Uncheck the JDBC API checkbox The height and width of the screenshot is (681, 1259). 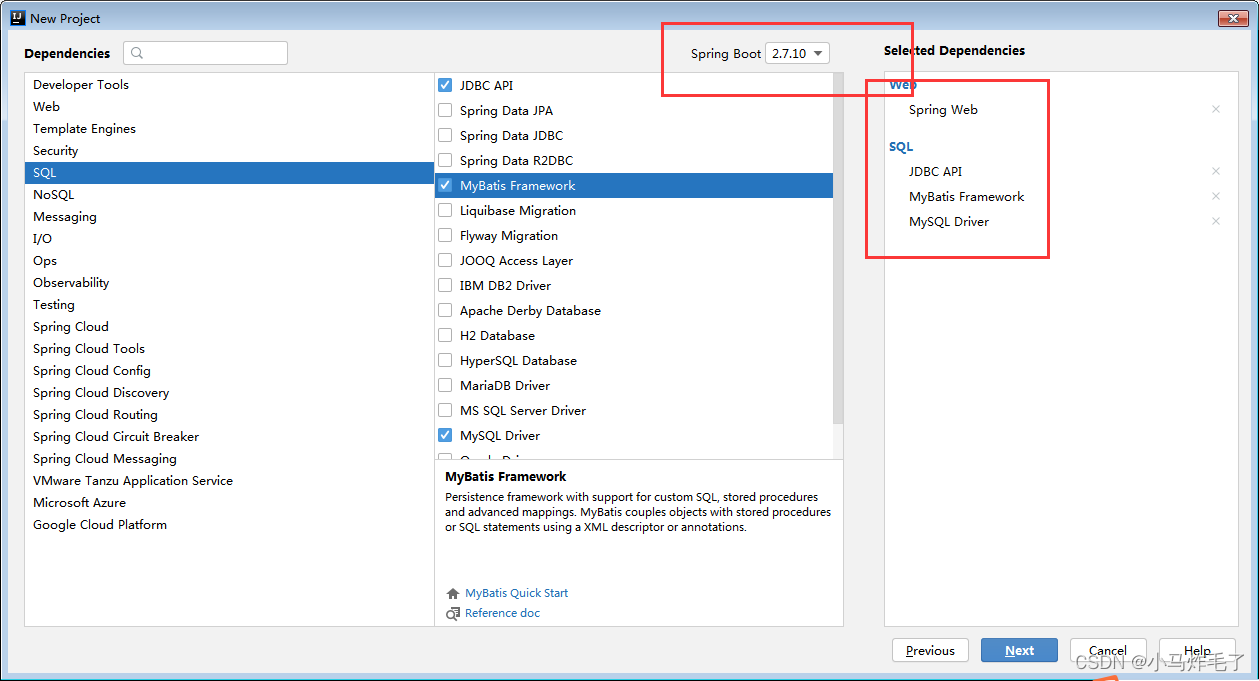[446, 85]
